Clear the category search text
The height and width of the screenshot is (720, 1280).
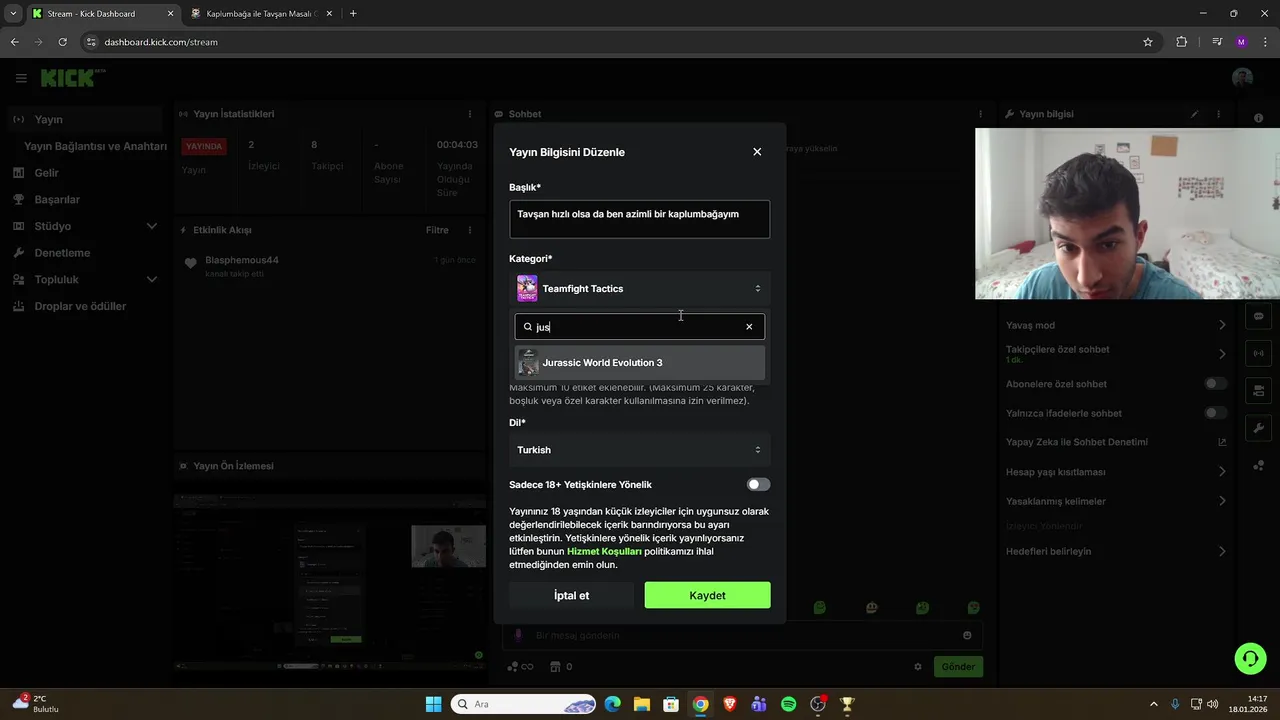(x=749, y=327)
